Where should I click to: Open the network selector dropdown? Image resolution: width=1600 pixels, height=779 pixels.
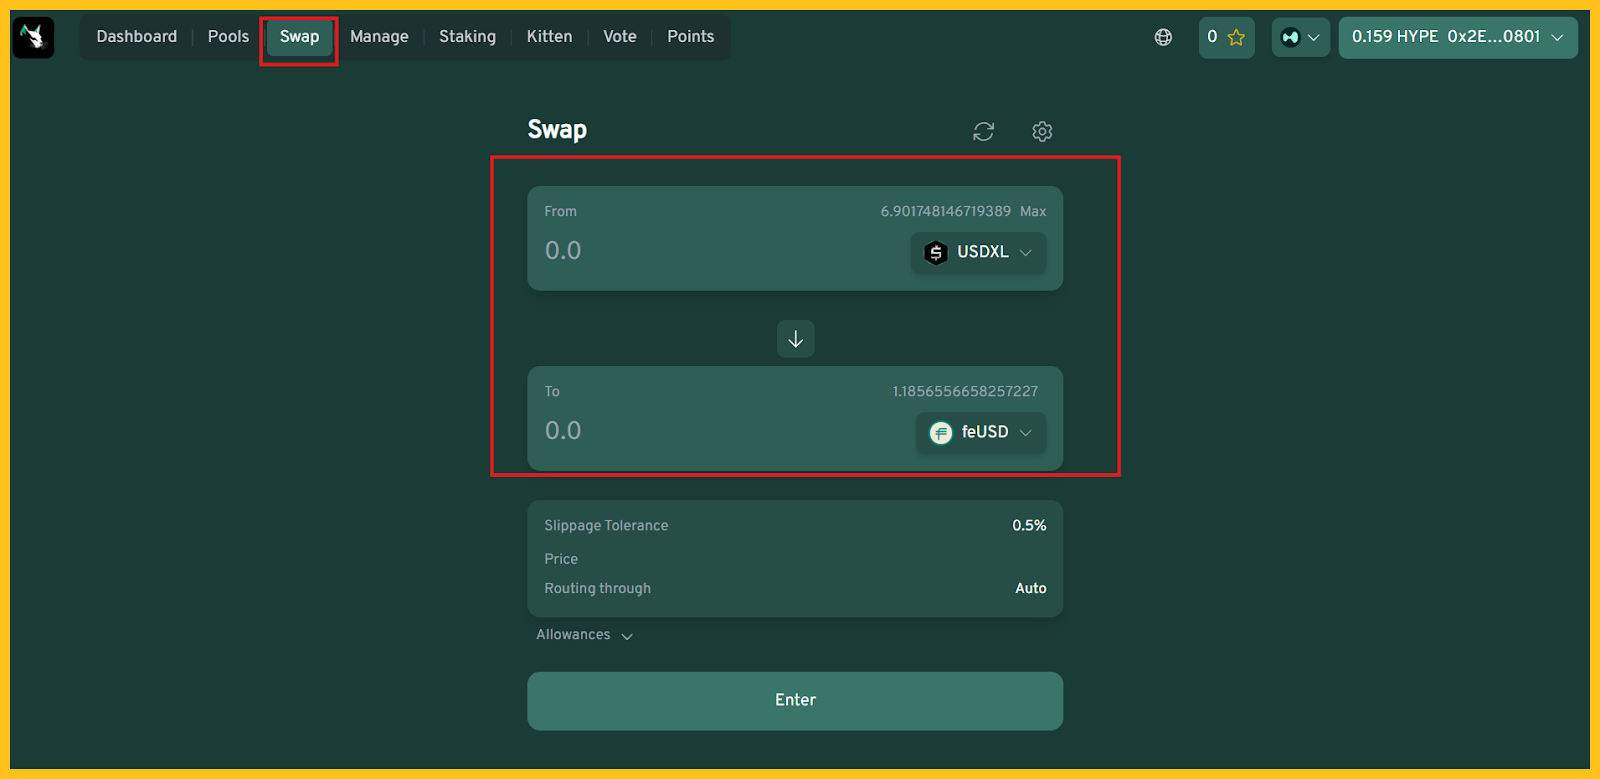pos(1300,38)
